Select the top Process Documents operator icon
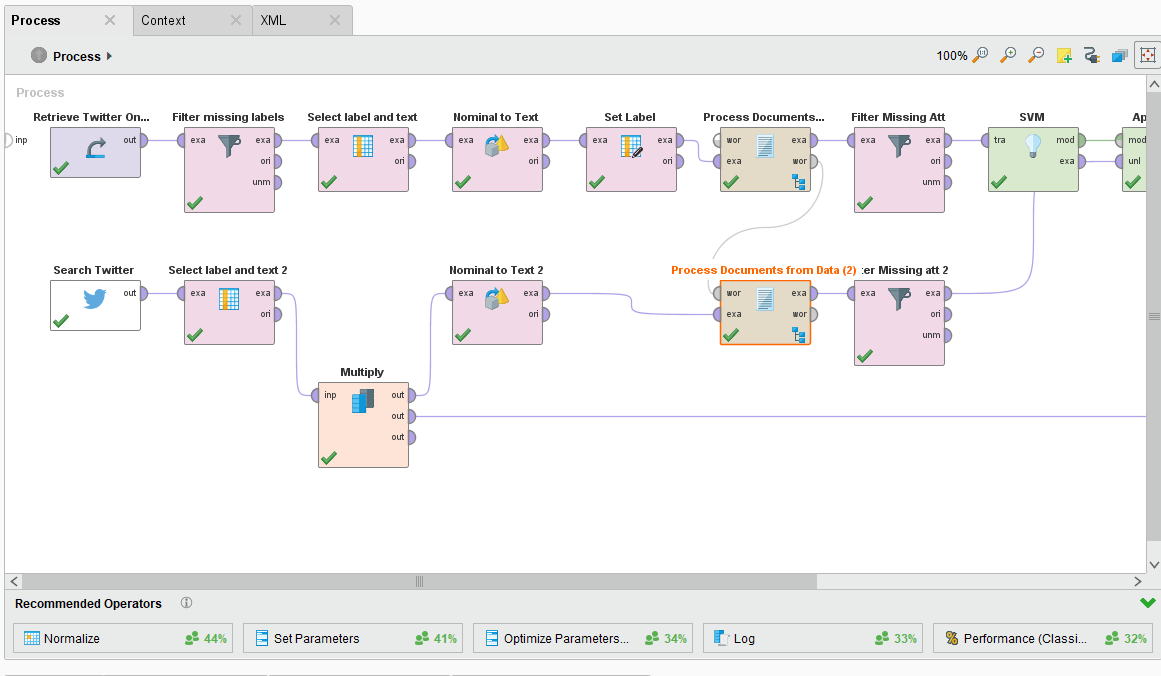Image resolution: width=1161 pixels, height=676 pixels. pos(765,146)
